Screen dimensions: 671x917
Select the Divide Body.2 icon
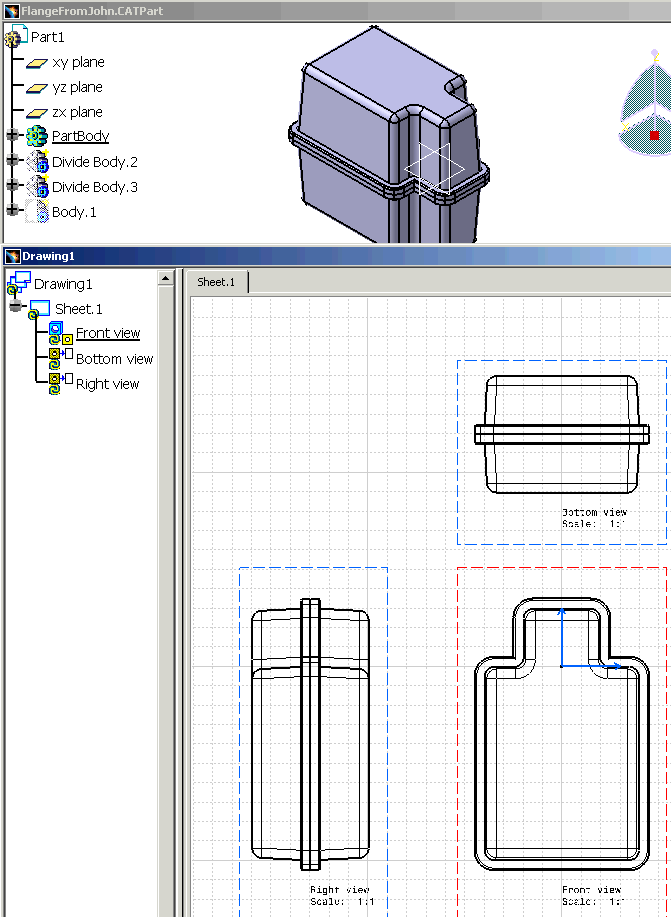point(37,161)
